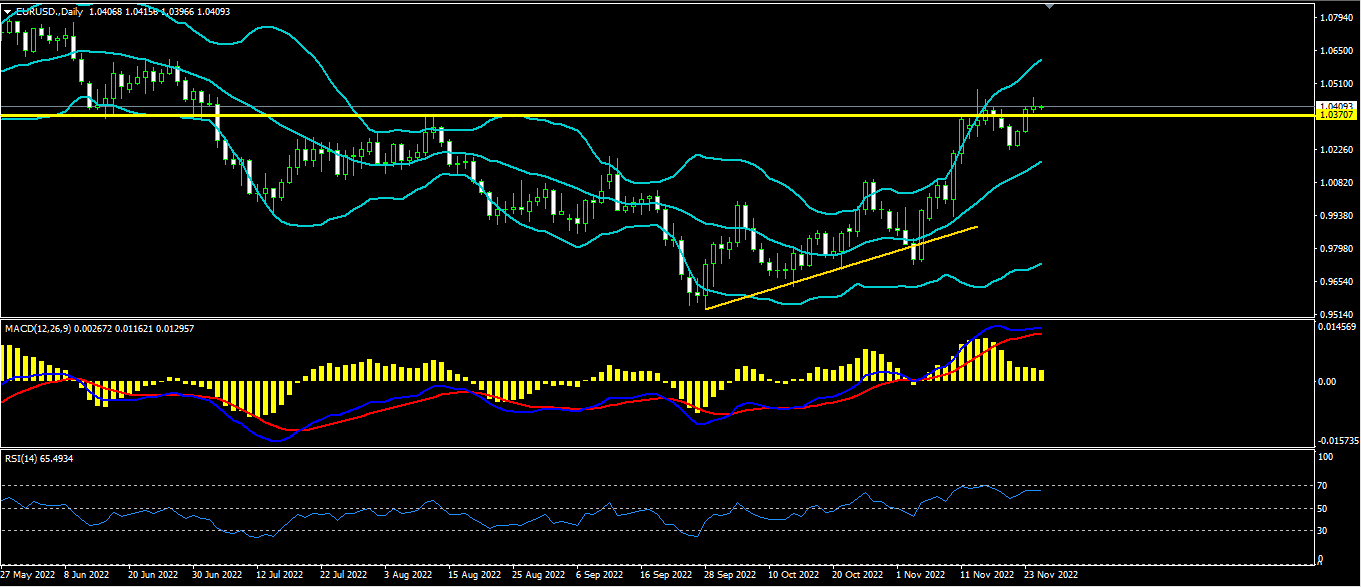The image size is (1362, 587).
Task: Click the RSI 70 level scale value
Action: coord(1325,486)
